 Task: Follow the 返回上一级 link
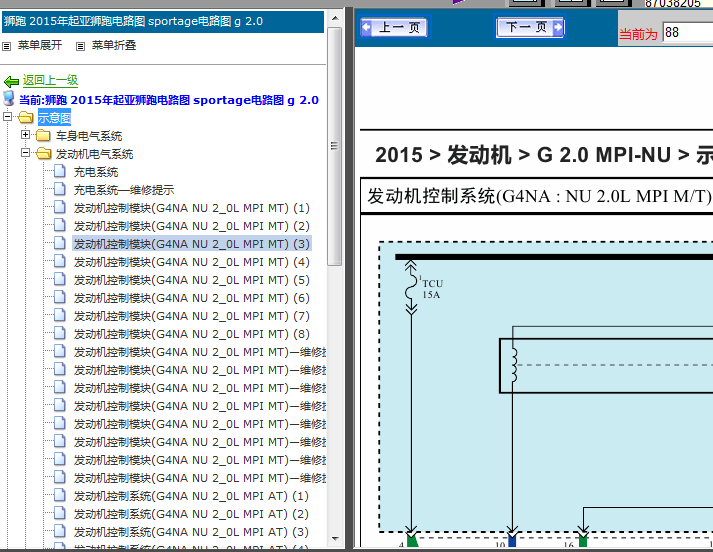coord(50,80)
